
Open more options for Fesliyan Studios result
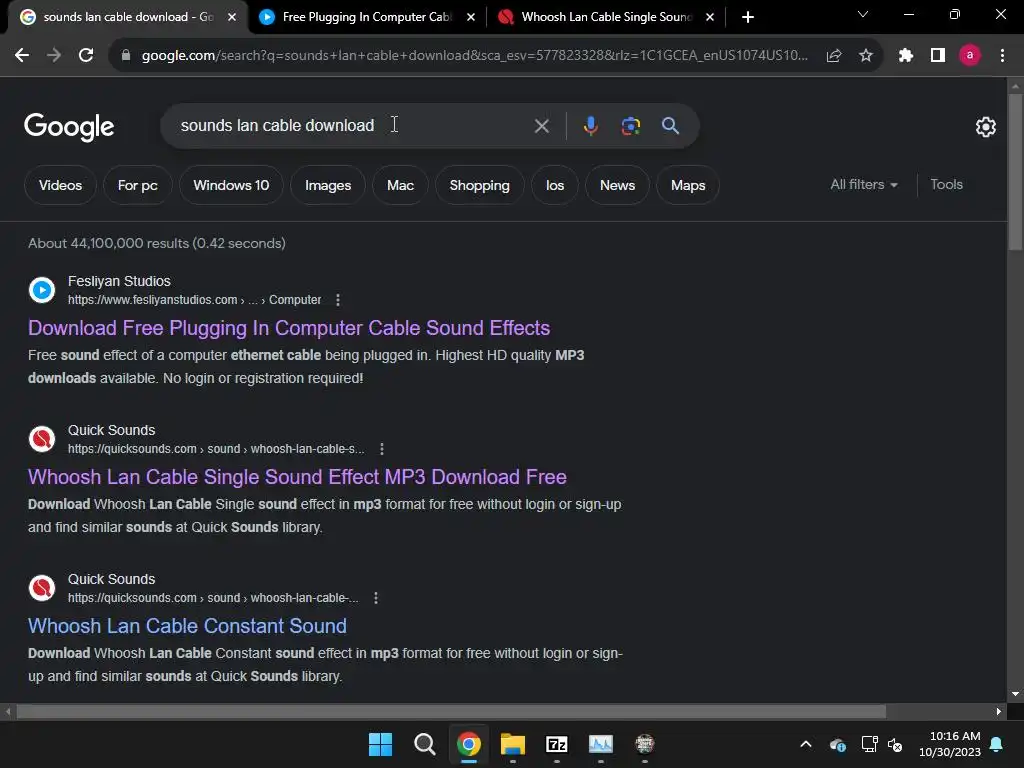click(x=338, y=300)
